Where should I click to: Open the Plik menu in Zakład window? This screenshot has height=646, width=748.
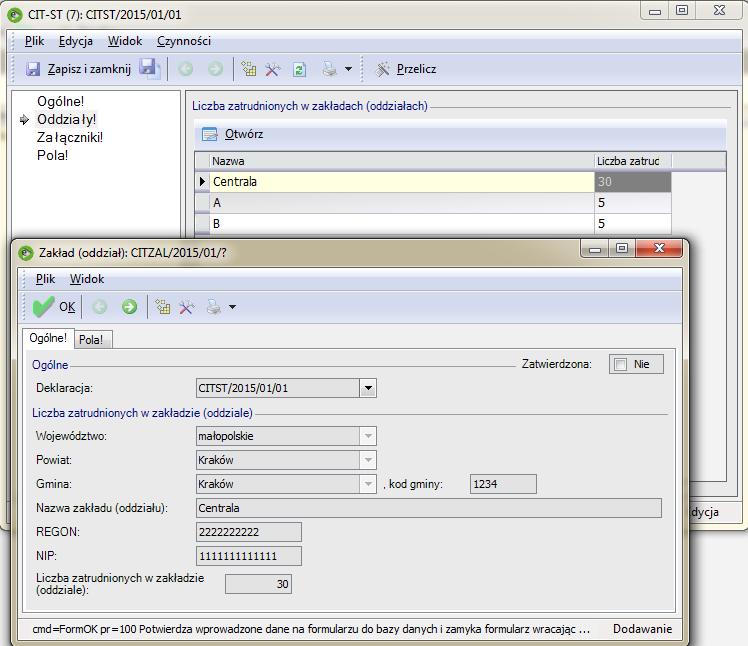pyautogui.click(x=45, y=279)
